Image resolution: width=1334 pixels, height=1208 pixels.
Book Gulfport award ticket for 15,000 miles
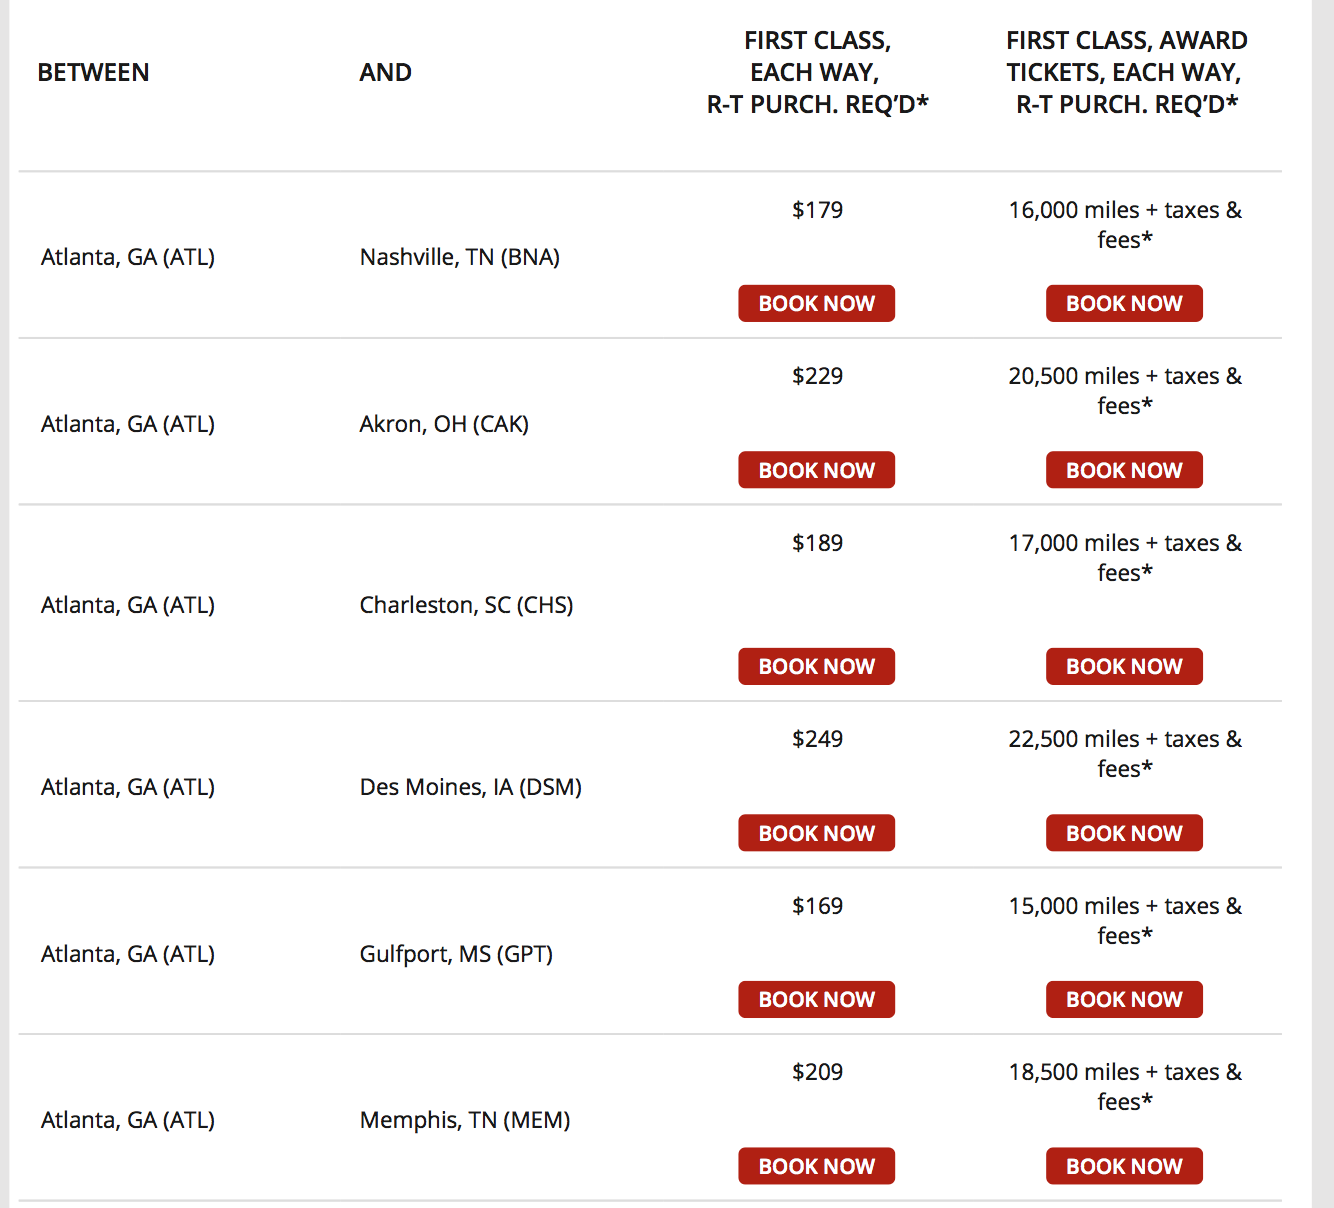point(1124,999)
